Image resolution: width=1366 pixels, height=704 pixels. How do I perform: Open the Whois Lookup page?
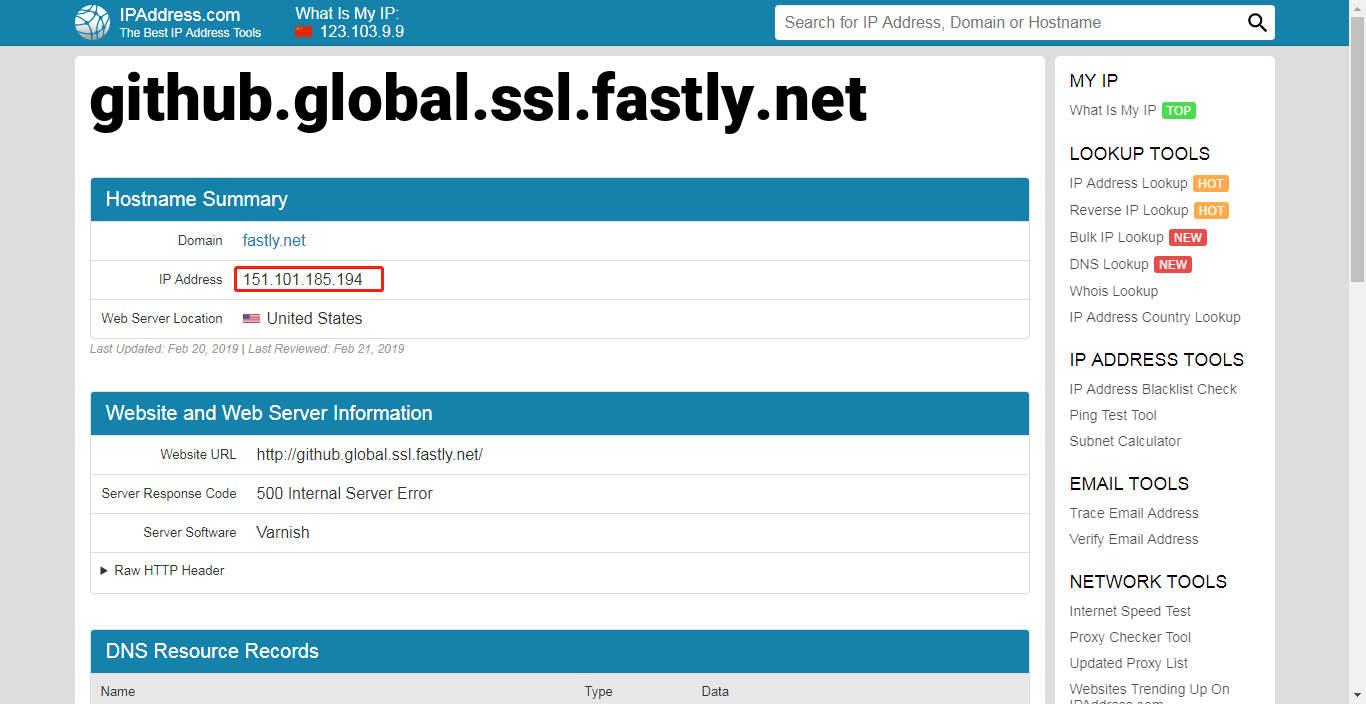(x=1113, y=292)
